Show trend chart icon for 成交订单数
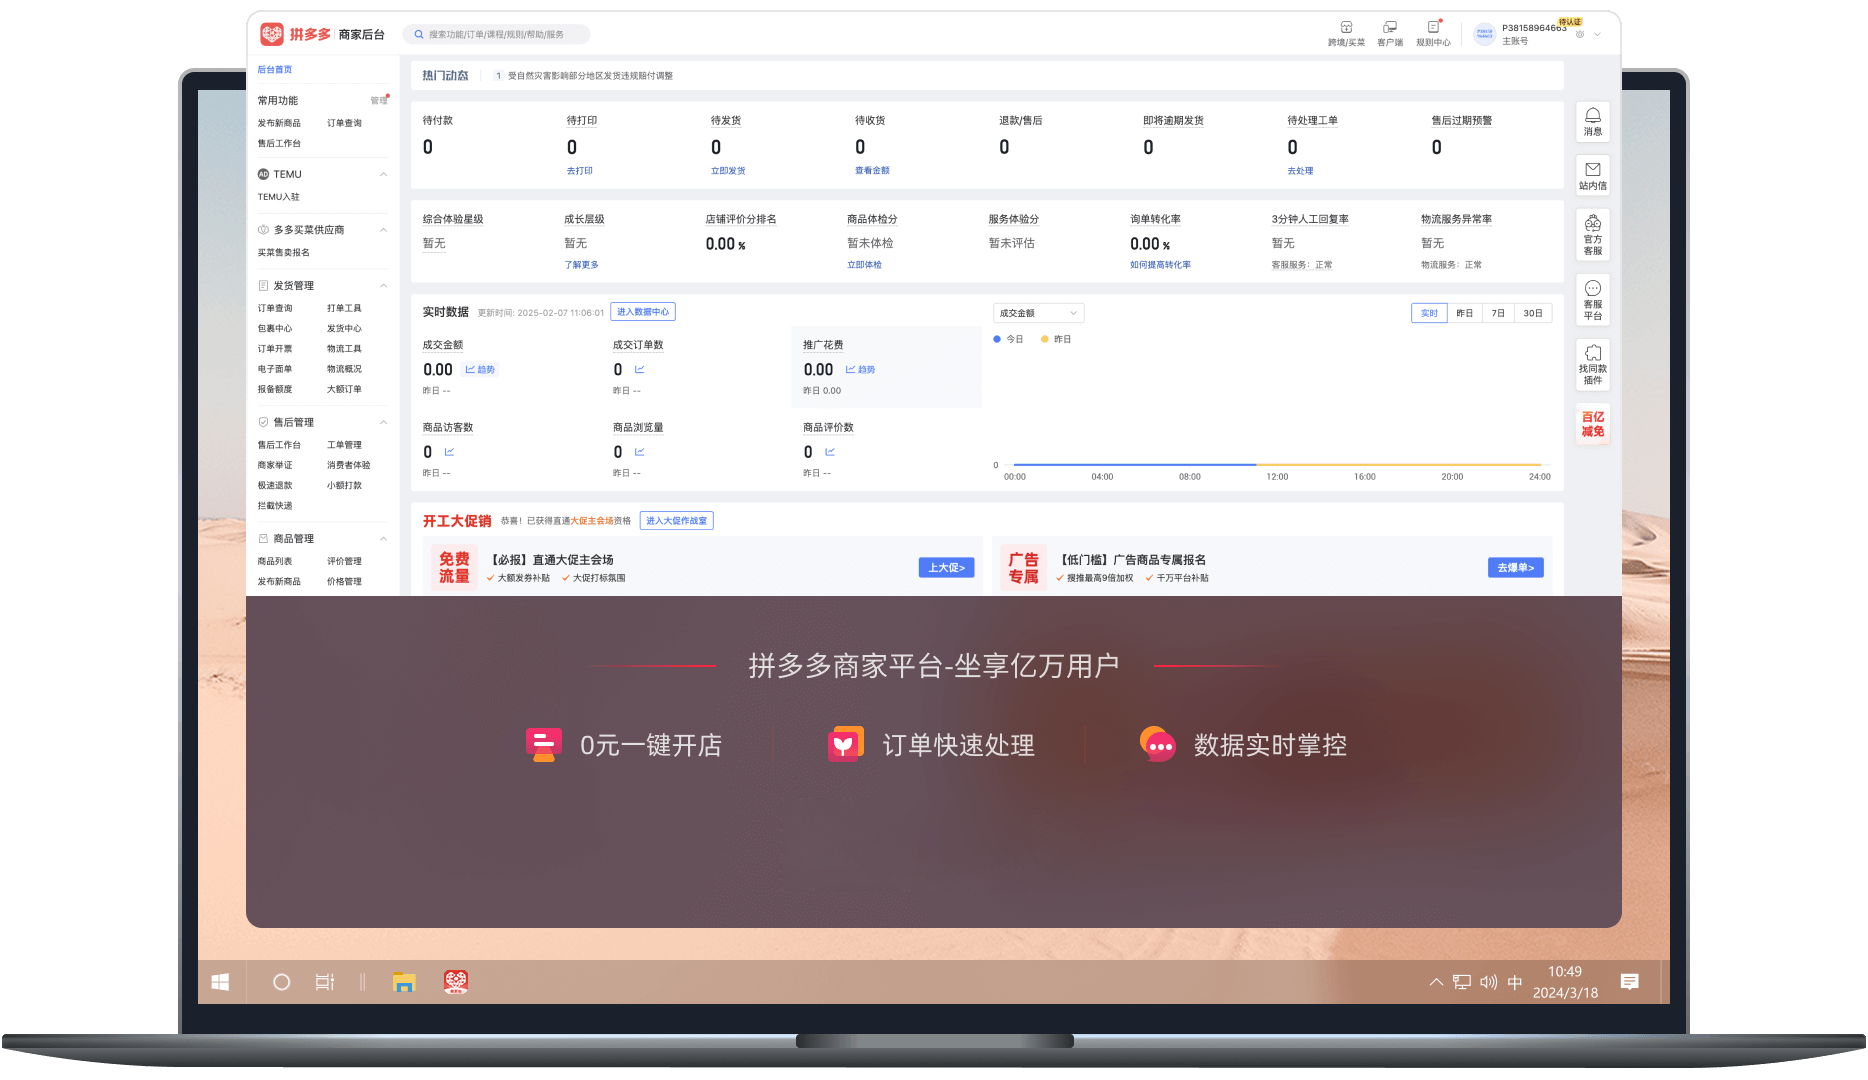Screen dimensions: 1868x1080 [639, 370]
